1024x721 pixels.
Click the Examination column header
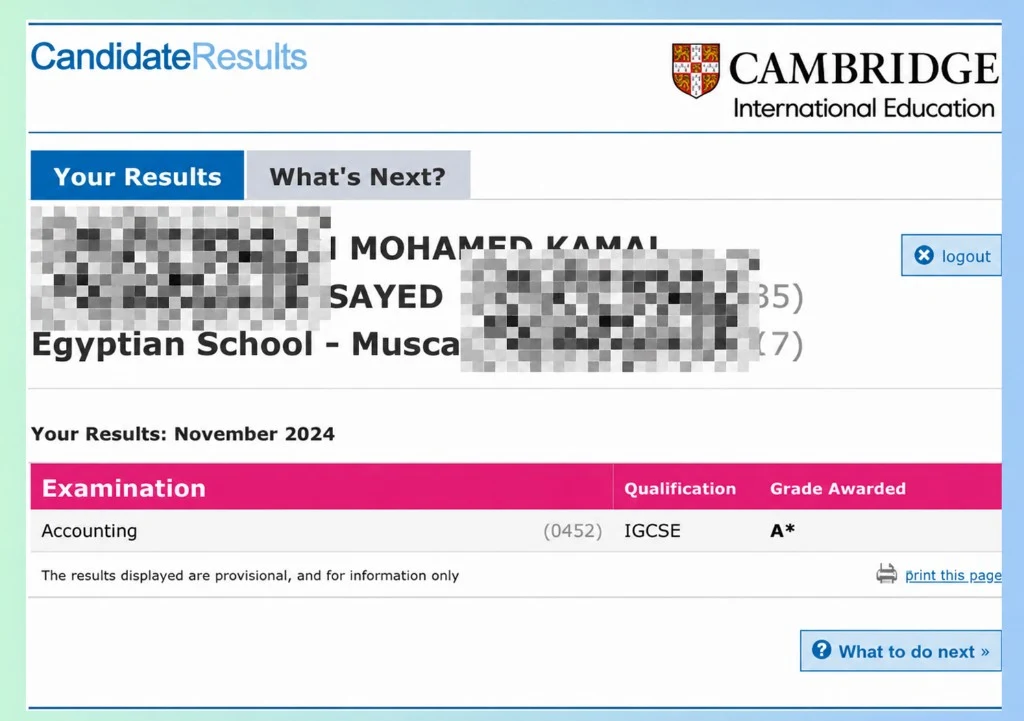pyautogui.click(x=123, y=488)
